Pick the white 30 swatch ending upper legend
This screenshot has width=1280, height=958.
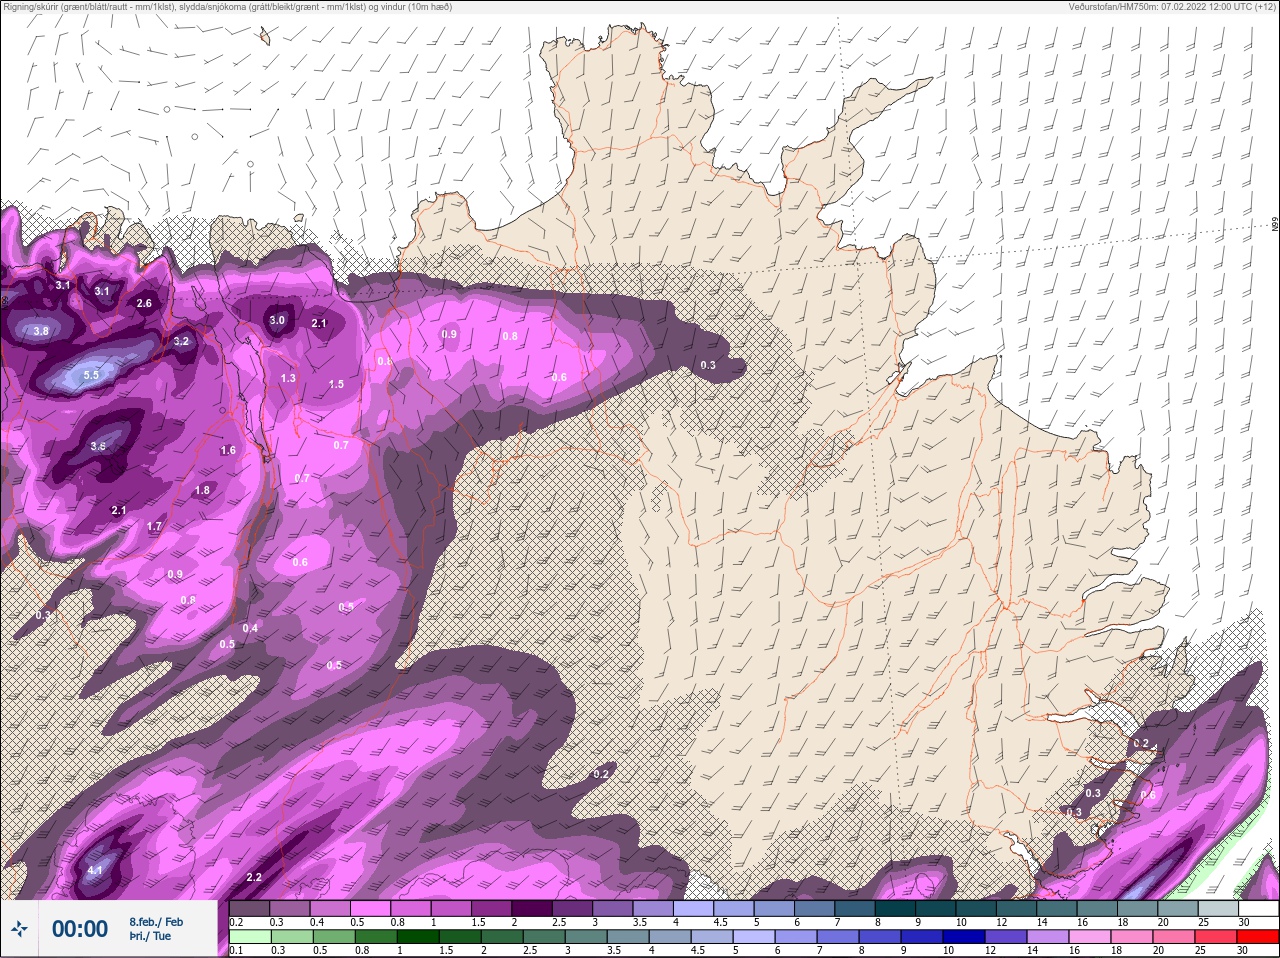[x=1257, y=908]
